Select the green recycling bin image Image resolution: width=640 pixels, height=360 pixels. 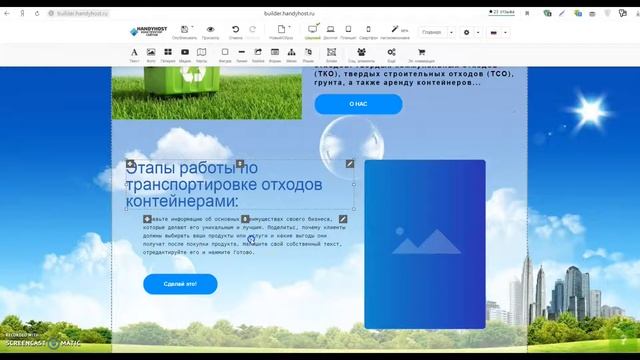click(207, 93)
